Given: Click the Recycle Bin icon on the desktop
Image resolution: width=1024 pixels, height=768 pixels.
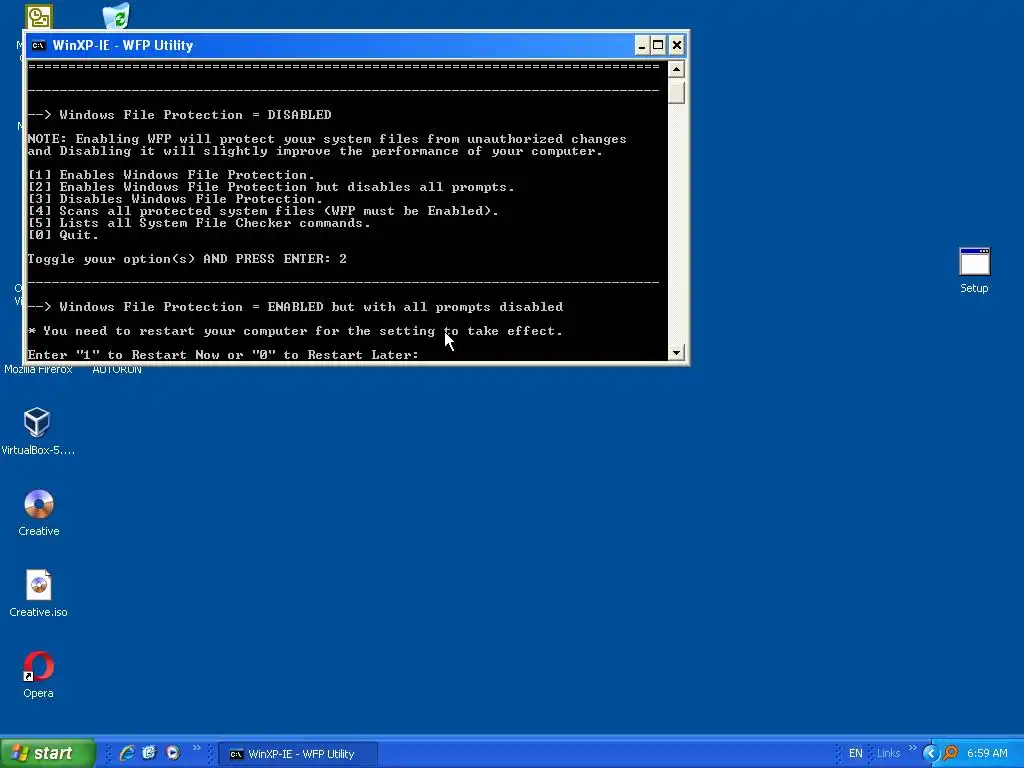Looking at the screenshot, I should tap(116, 16).
